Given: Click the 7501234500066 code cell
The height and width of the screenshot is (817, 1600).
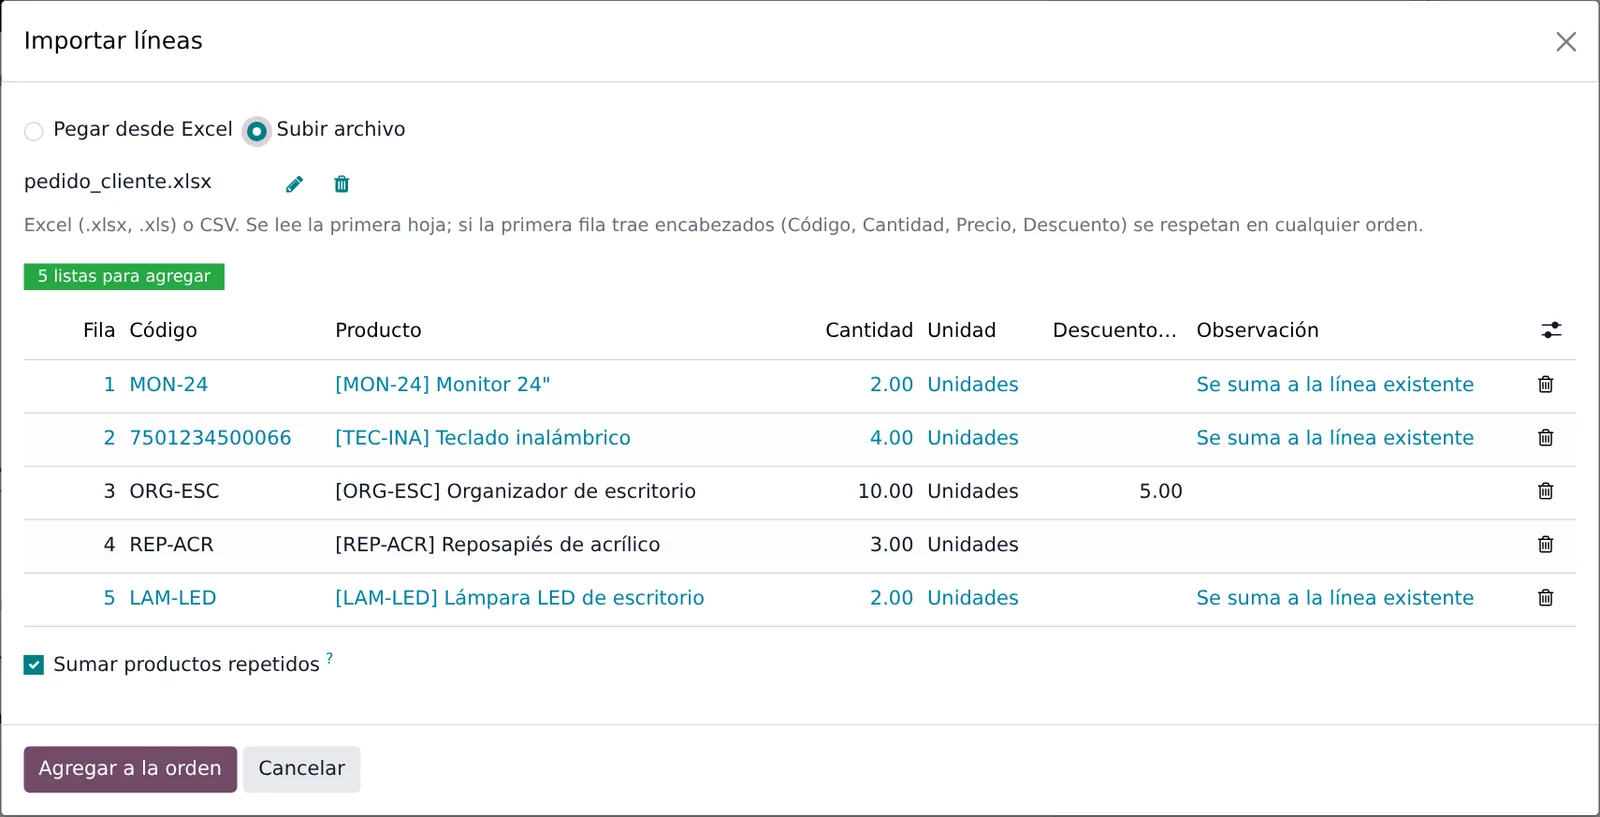Looking at the screenshot, I should click(x=210, y=438).
